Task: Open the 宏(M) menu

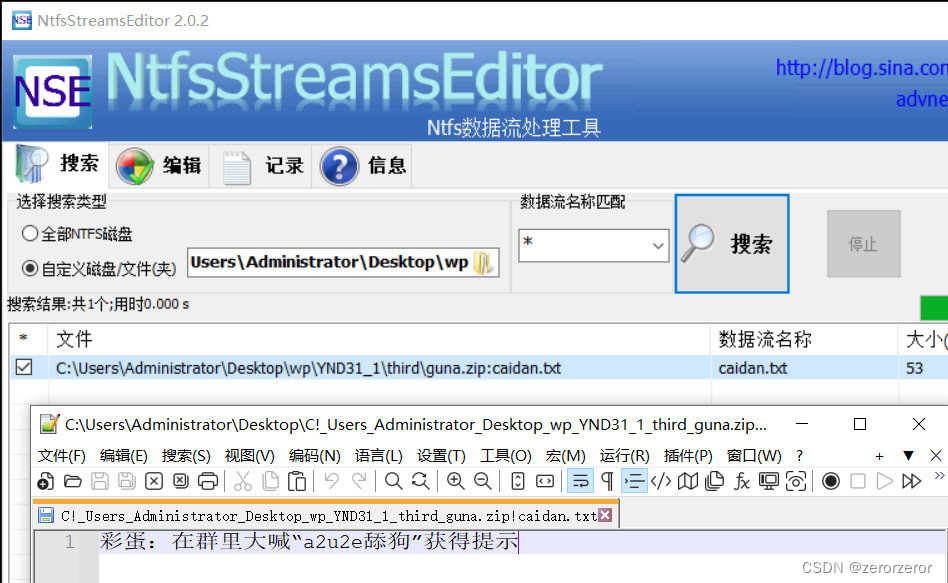Action: 565,456
